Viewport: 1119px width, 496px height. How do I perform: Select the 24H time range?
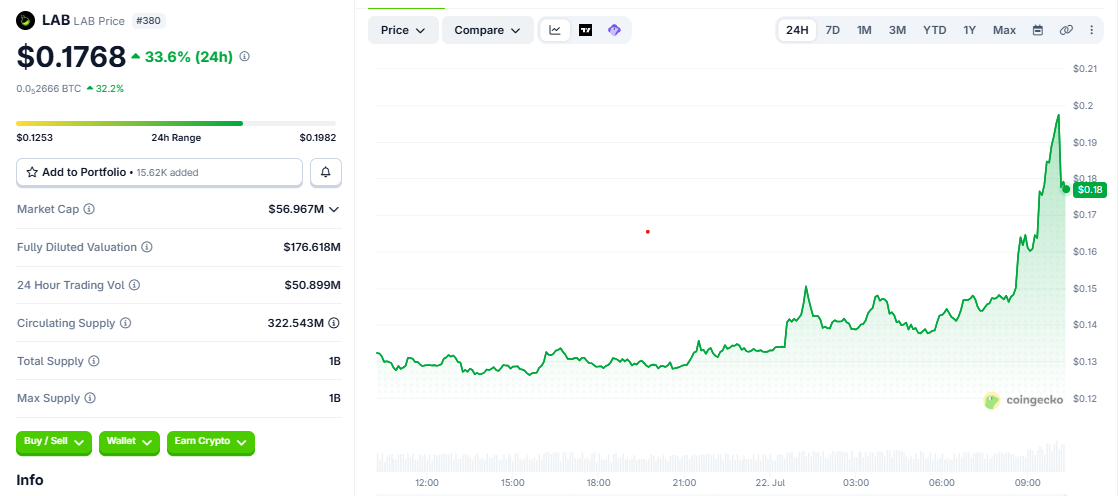[797, 30]
